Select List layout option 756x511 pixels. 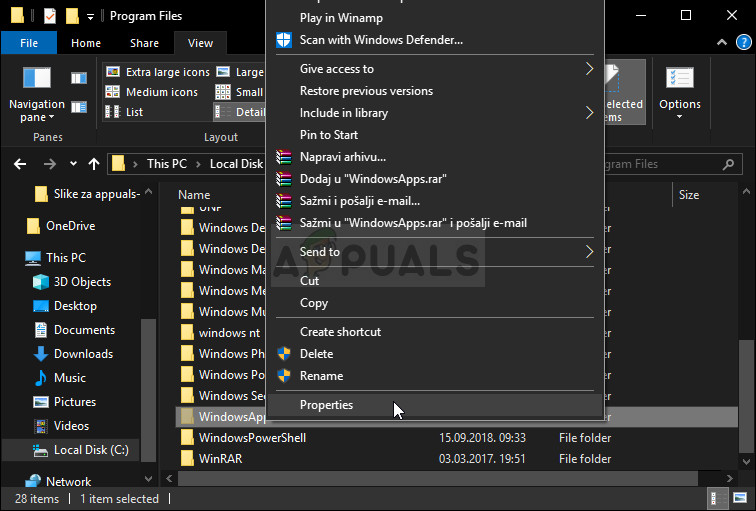tap(124, 112)
